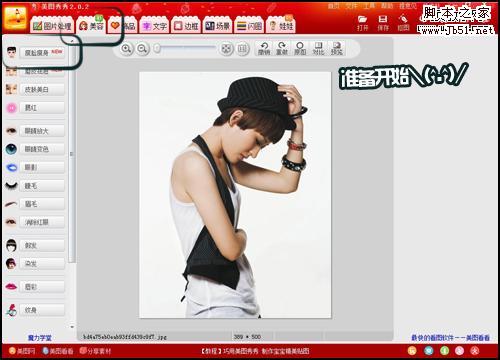Restore original with 原图 button

[300, 49]
